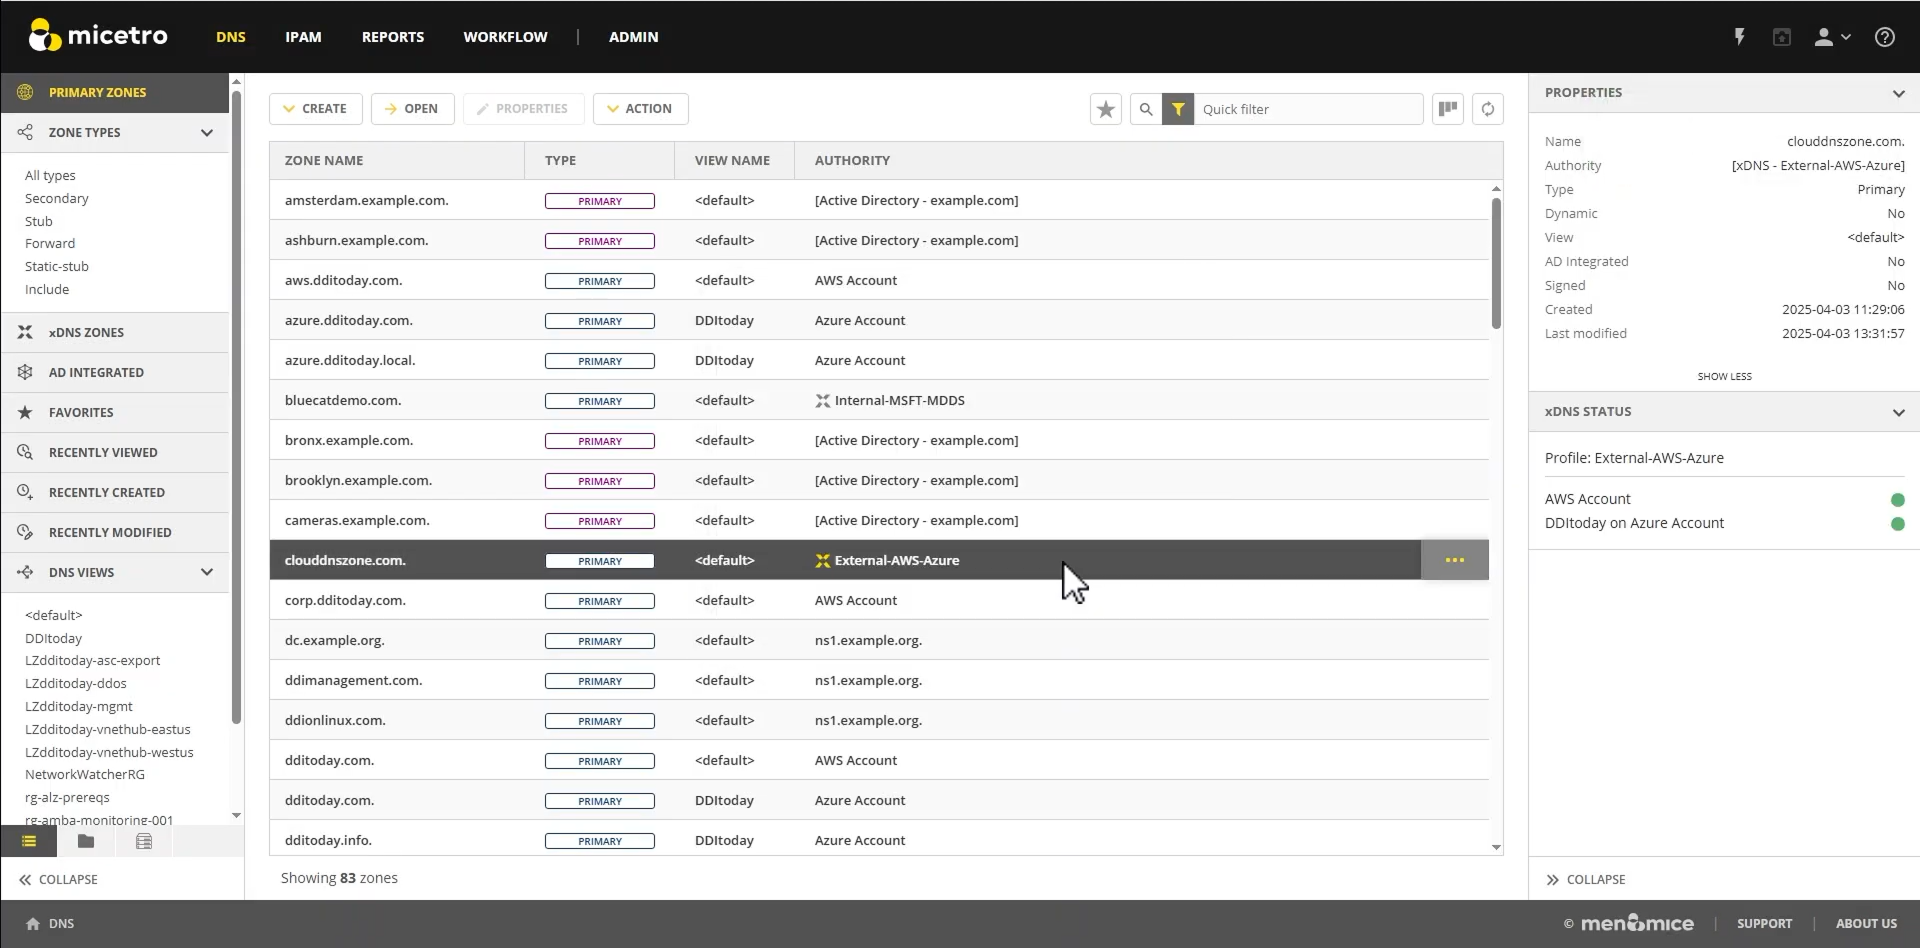Mark zone as favorite with star button
Viewport: 1920px width, 948px height.
click(1106, 109)
